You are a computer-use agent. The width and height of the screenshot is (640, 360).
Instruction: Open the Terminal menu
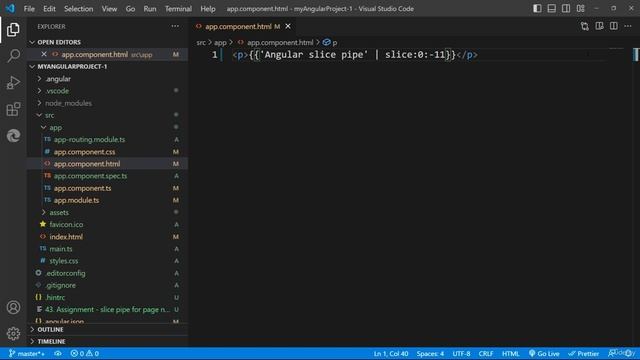178,9
